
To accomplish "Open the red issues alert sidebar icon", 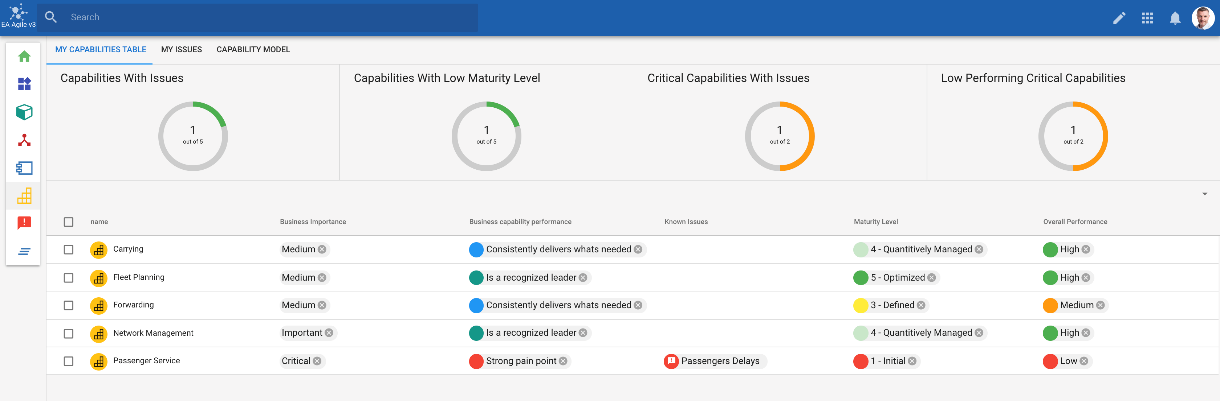I will point(24,223).
